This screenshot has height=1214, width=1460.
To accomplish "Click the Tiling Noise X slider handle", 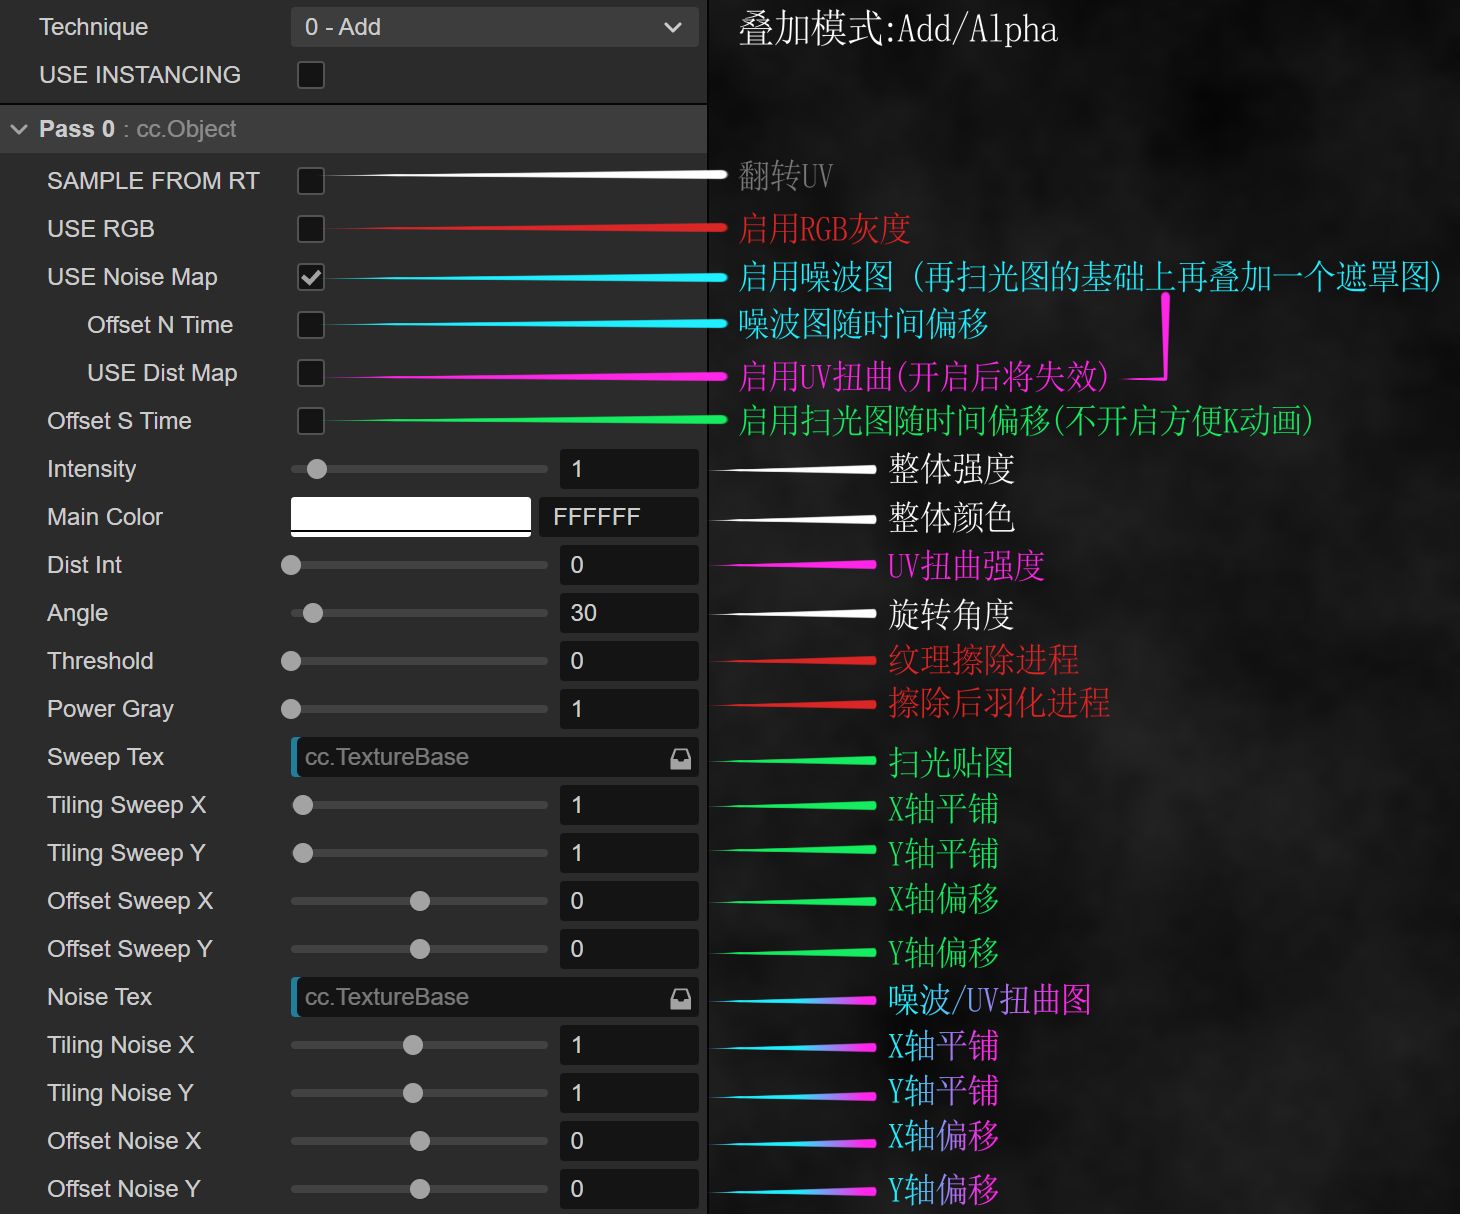I will tap(413, 1045).
